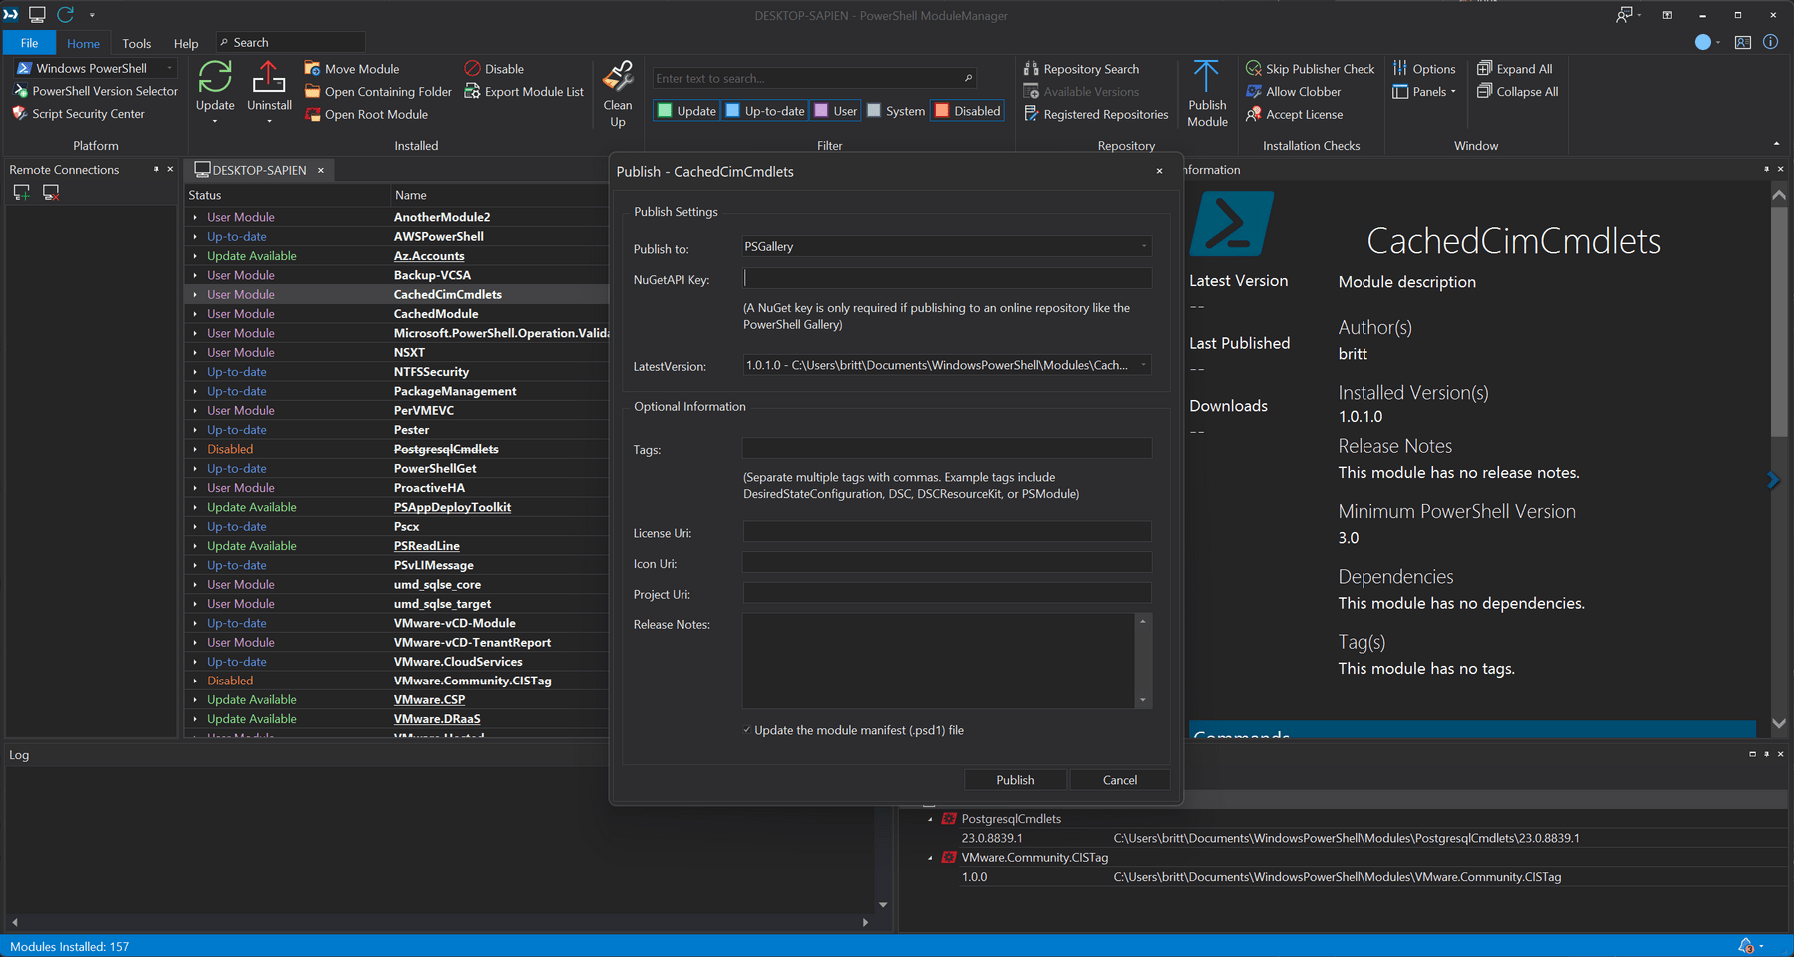The width and height of the screenshot is (1796, 958).
Task: Open Options in Window group
Action: coord(1424,69)
